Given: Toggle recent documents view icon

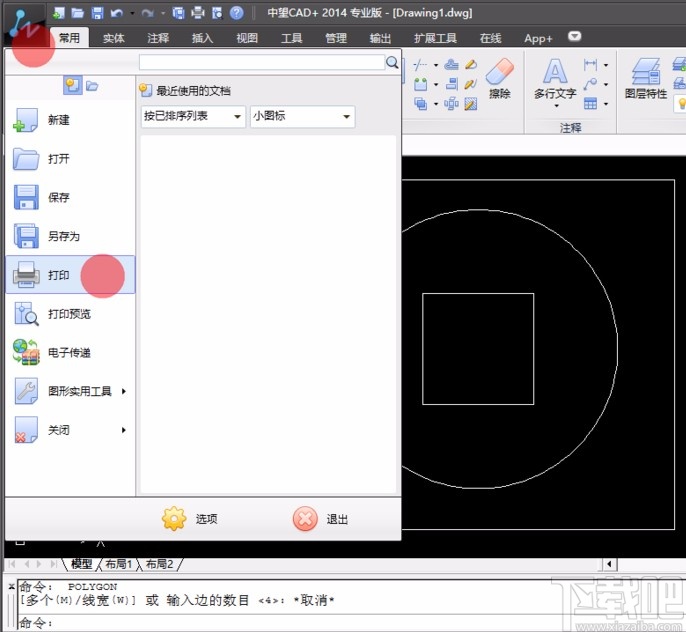Looking at the screenshot, I should tap(73, 85).
